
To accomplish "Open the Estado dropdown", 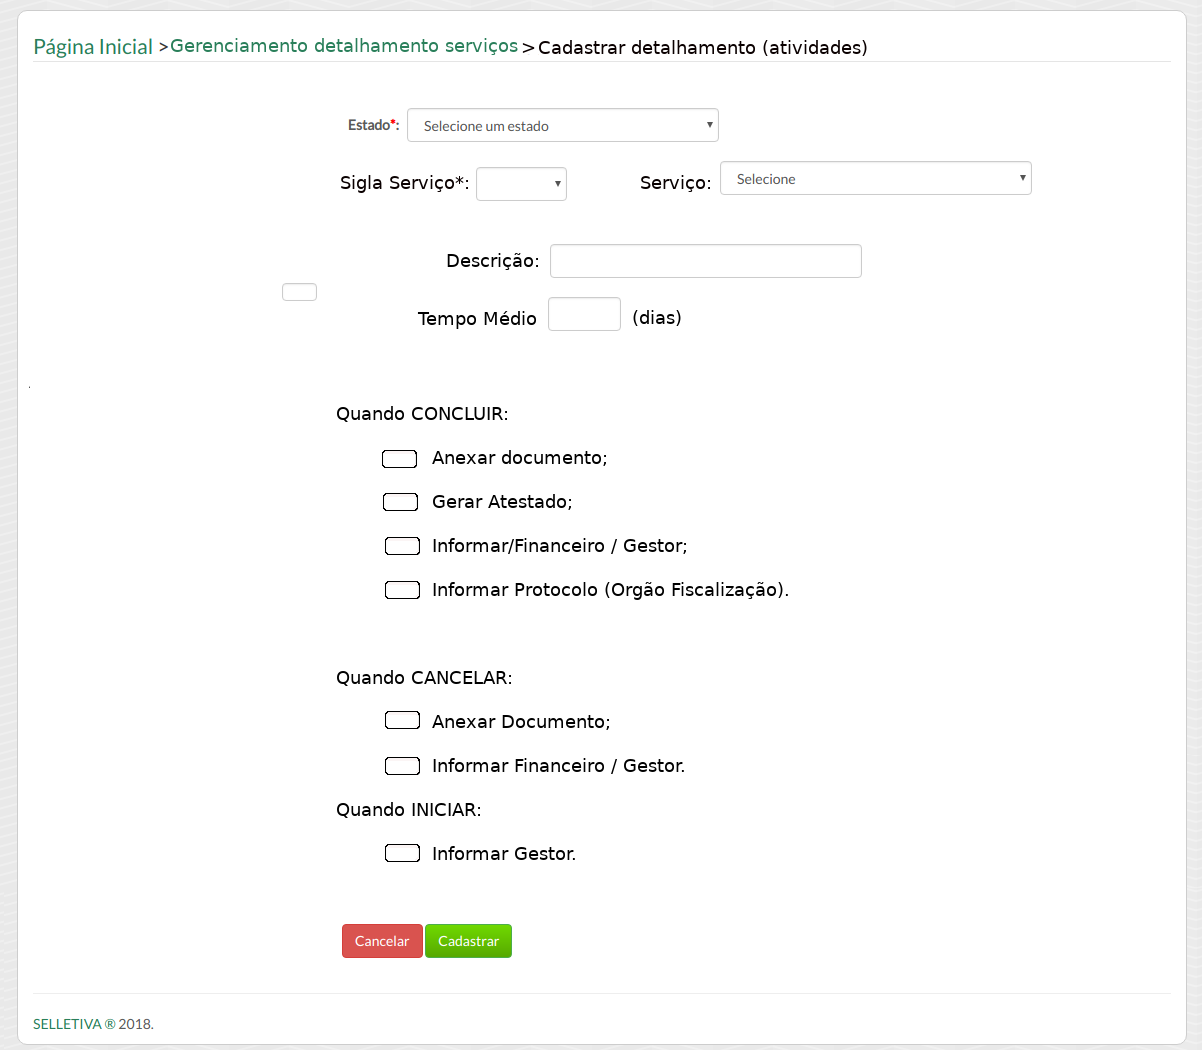I will [561, 126].
